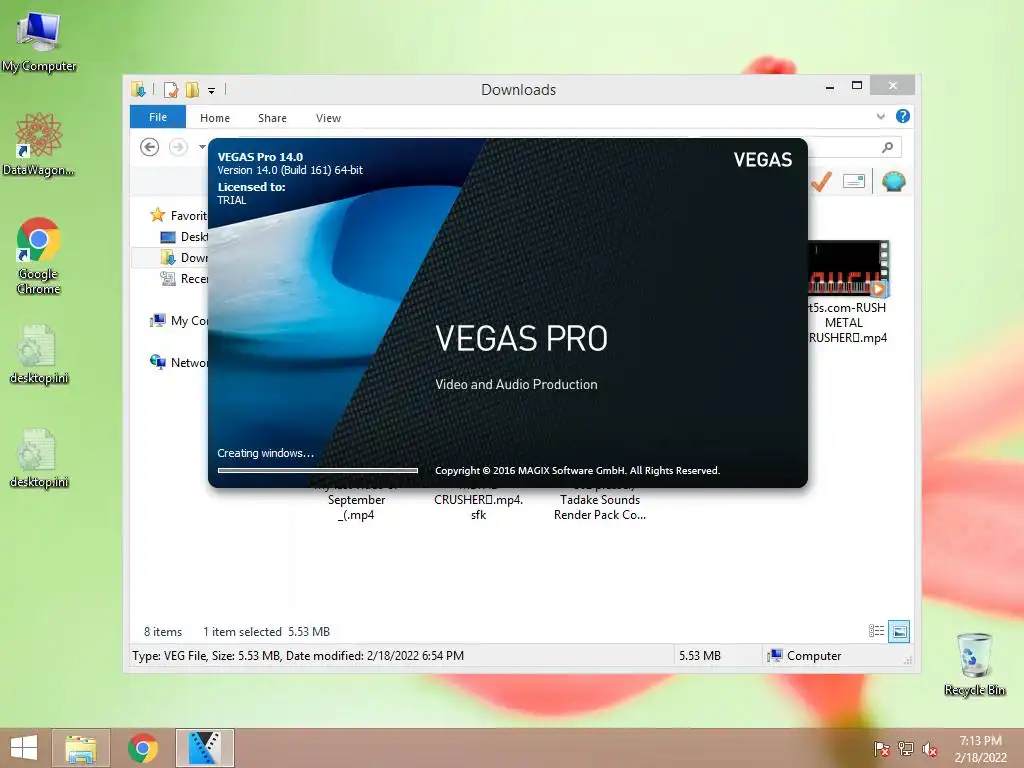Screen dimensions: 1024x768
Task: Go back in the Downloads window
Action: (x=150, y=147)
